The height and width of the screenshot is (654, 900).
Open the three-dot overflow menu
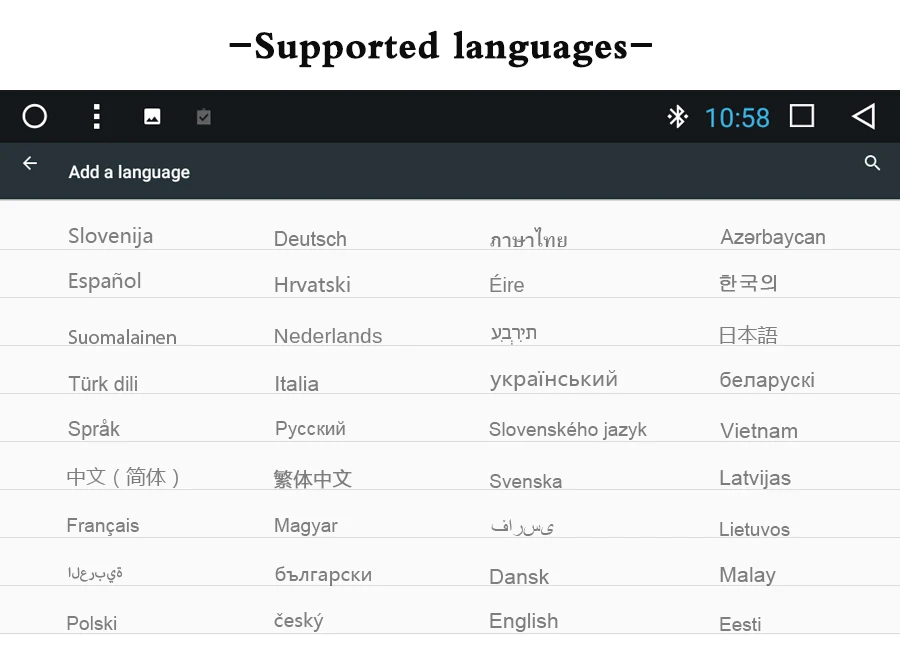pos(96,117)
